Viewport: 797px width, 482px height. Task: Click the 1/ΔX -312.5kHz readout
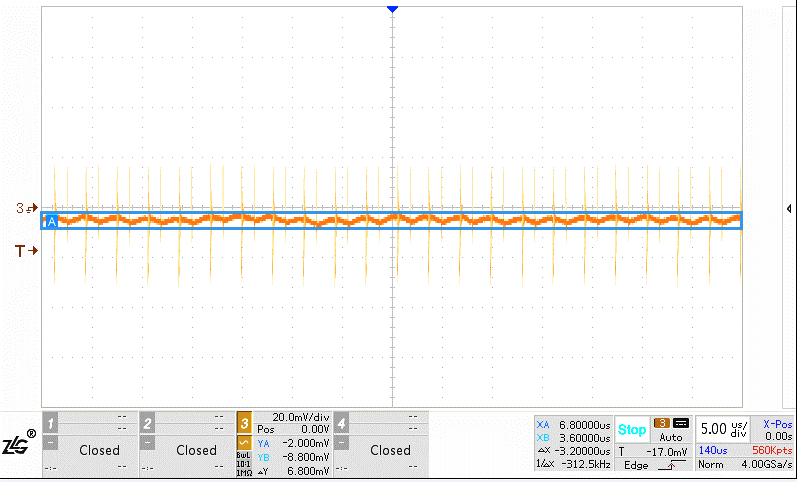(x=573, y=464)
